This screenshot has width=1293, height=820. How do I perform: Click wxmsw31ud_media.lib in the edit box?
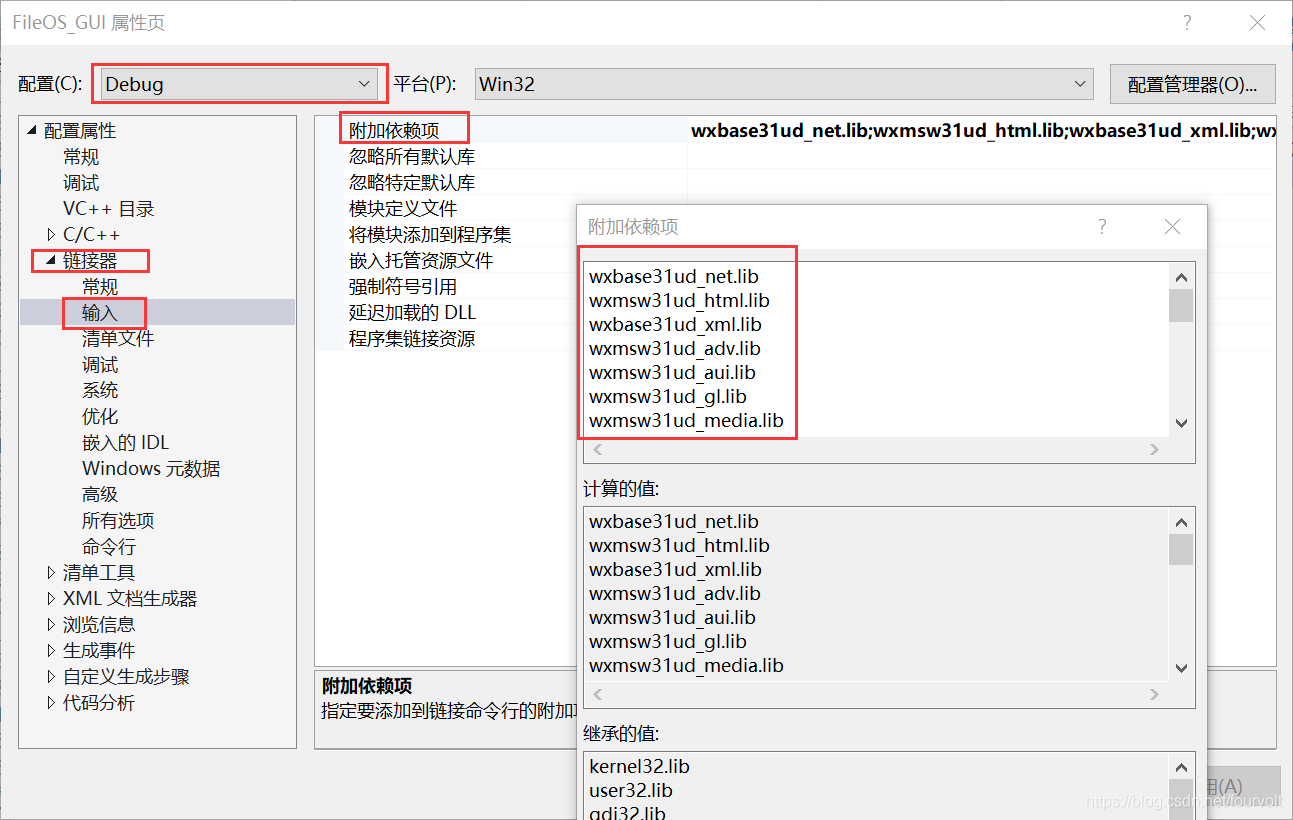687,420
